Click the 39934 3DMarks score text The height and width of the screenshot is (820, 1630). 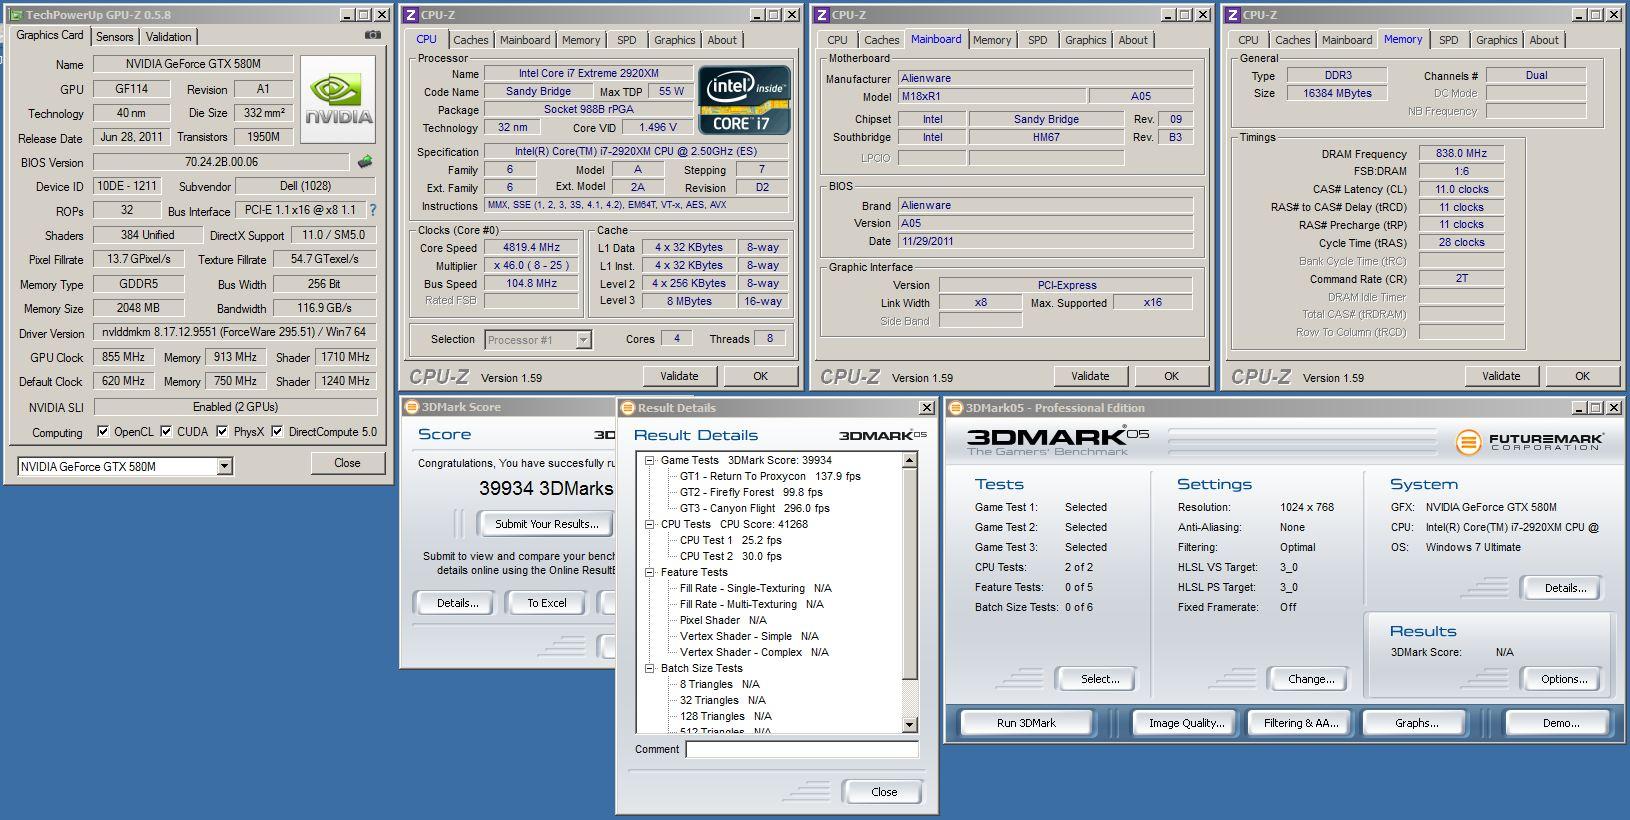pyautogui.click(x=545, y=488)
